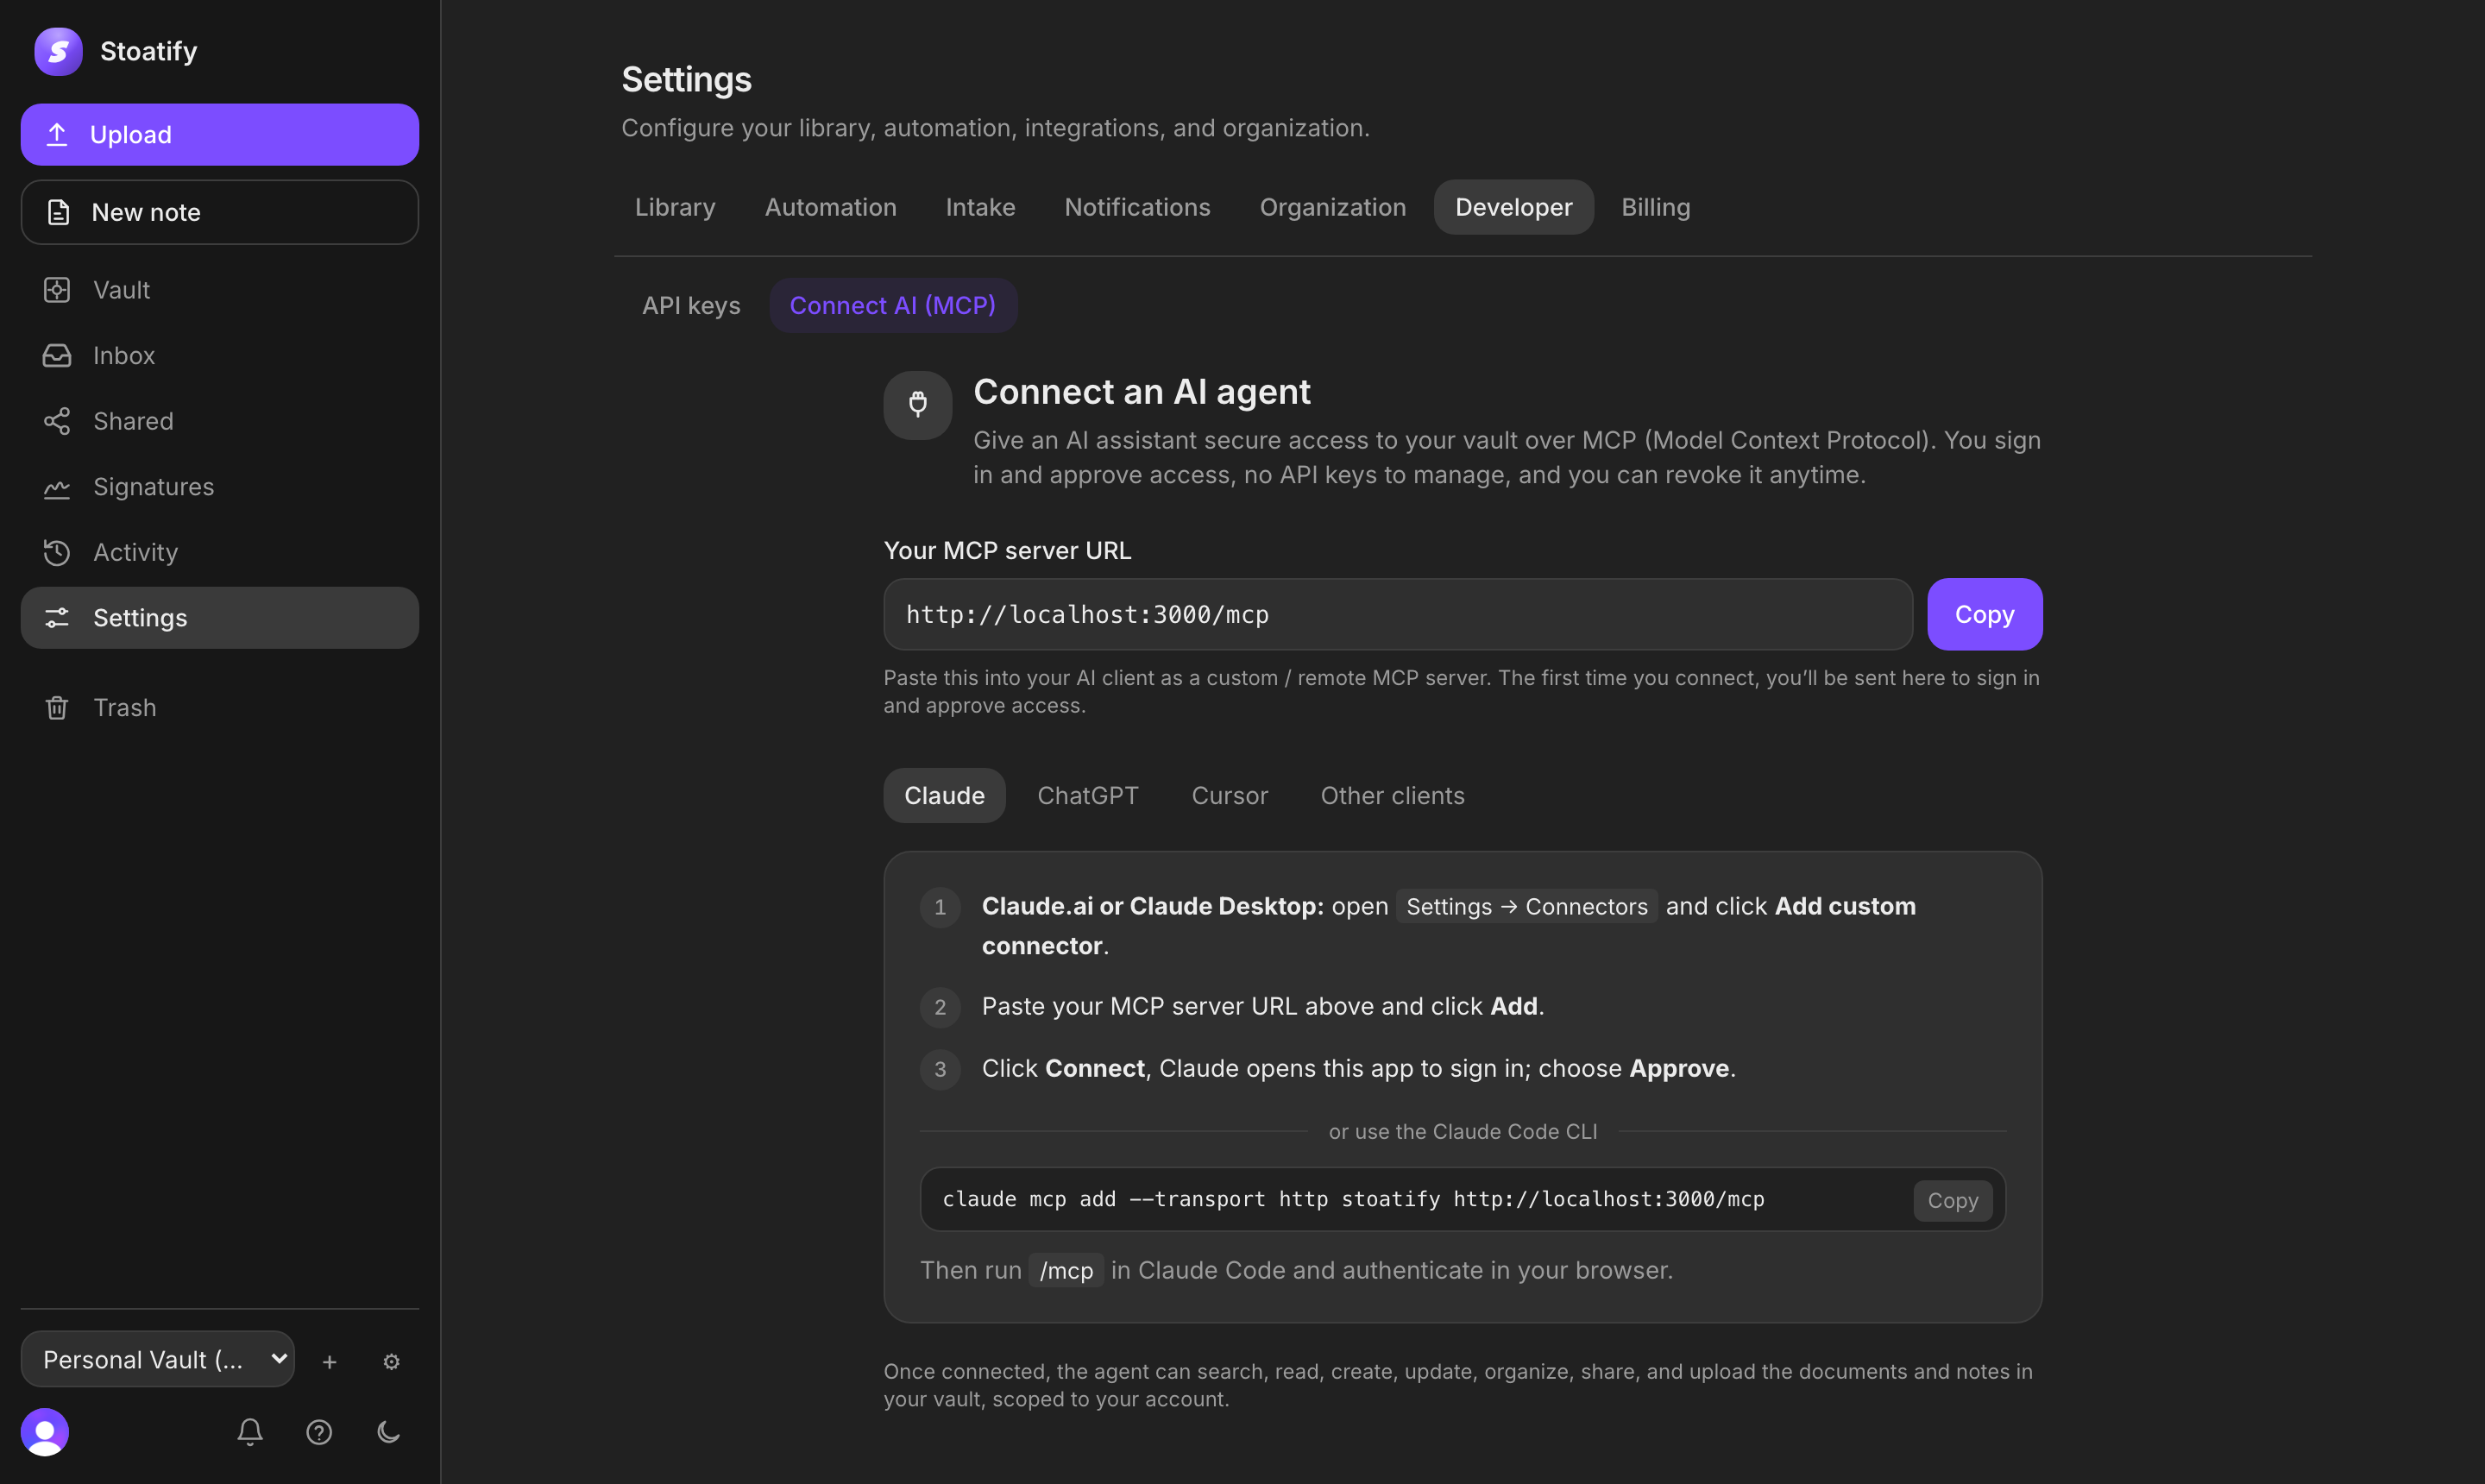This screenshot has height=1484, width=2485.
Task: Switch to the Billing tab
Action: pyautogui.click(x=1655, y=207)
